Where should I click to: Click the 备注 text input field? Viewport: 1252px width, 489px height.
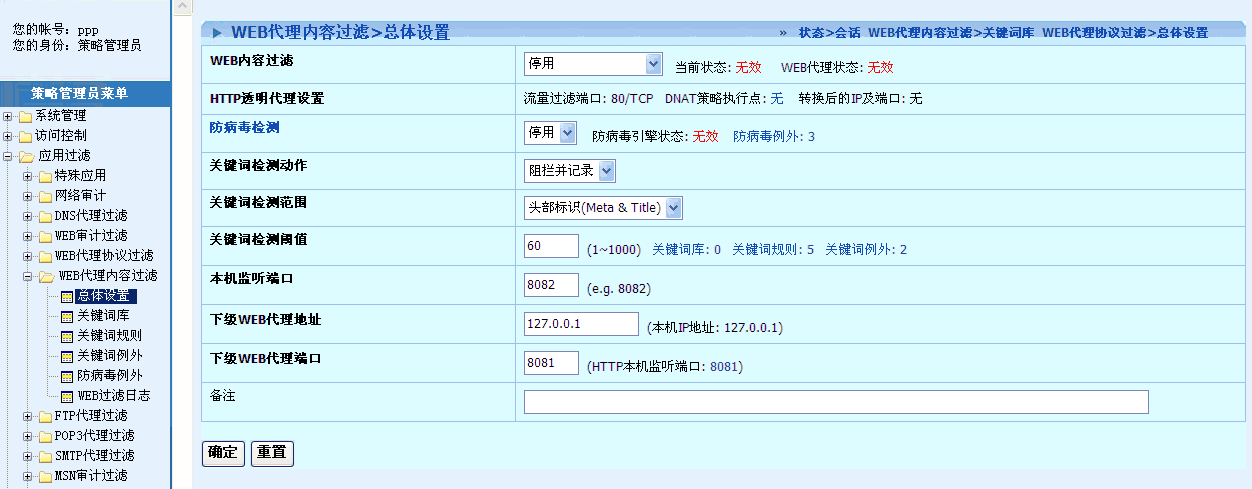pos(835,402)
